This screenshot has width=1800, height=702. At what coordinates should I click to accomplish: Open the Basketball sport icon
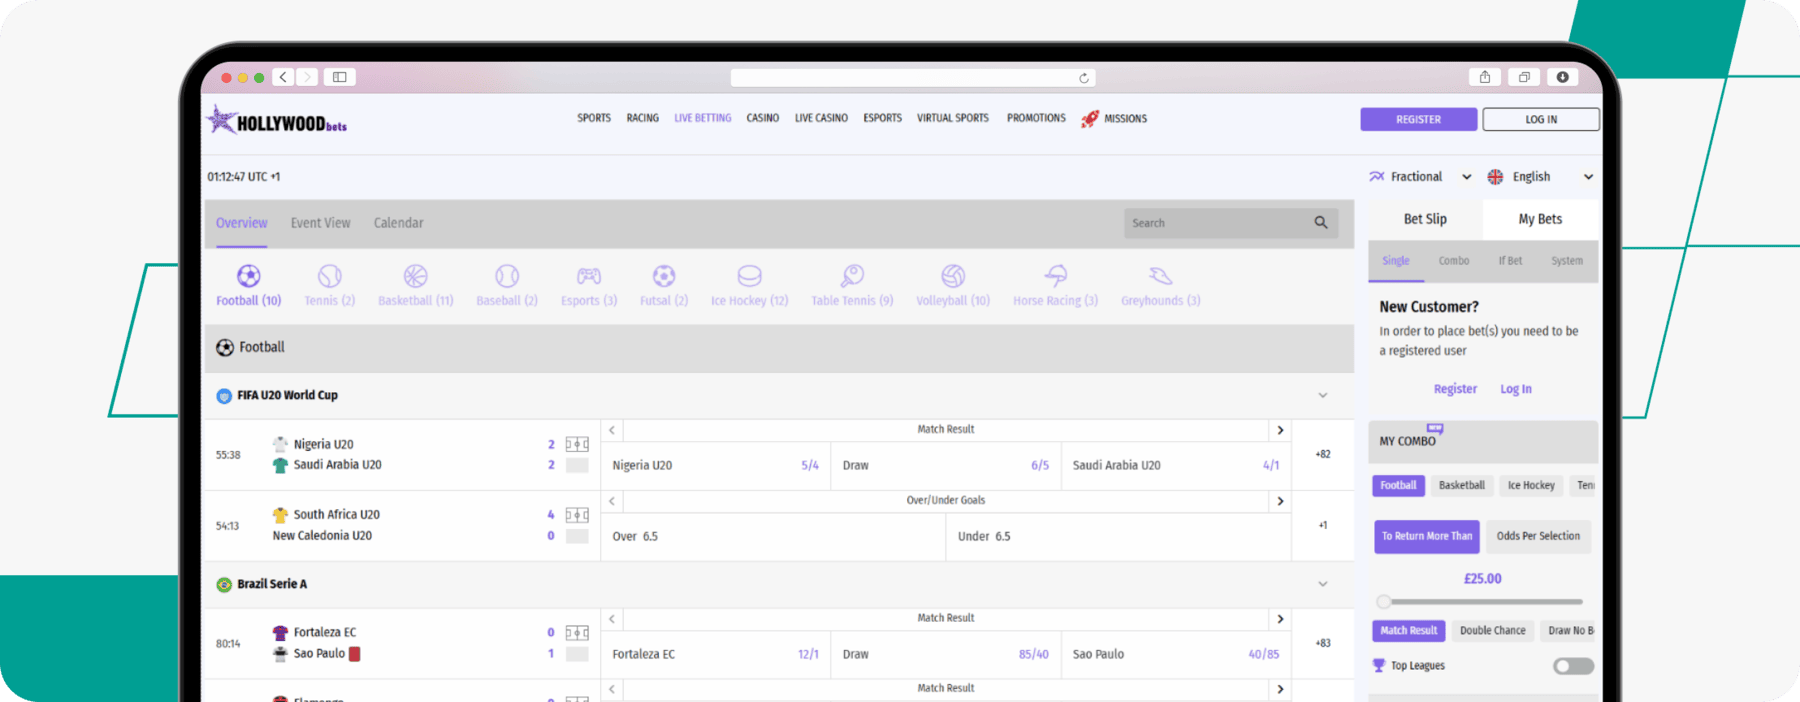coord(415,276)
